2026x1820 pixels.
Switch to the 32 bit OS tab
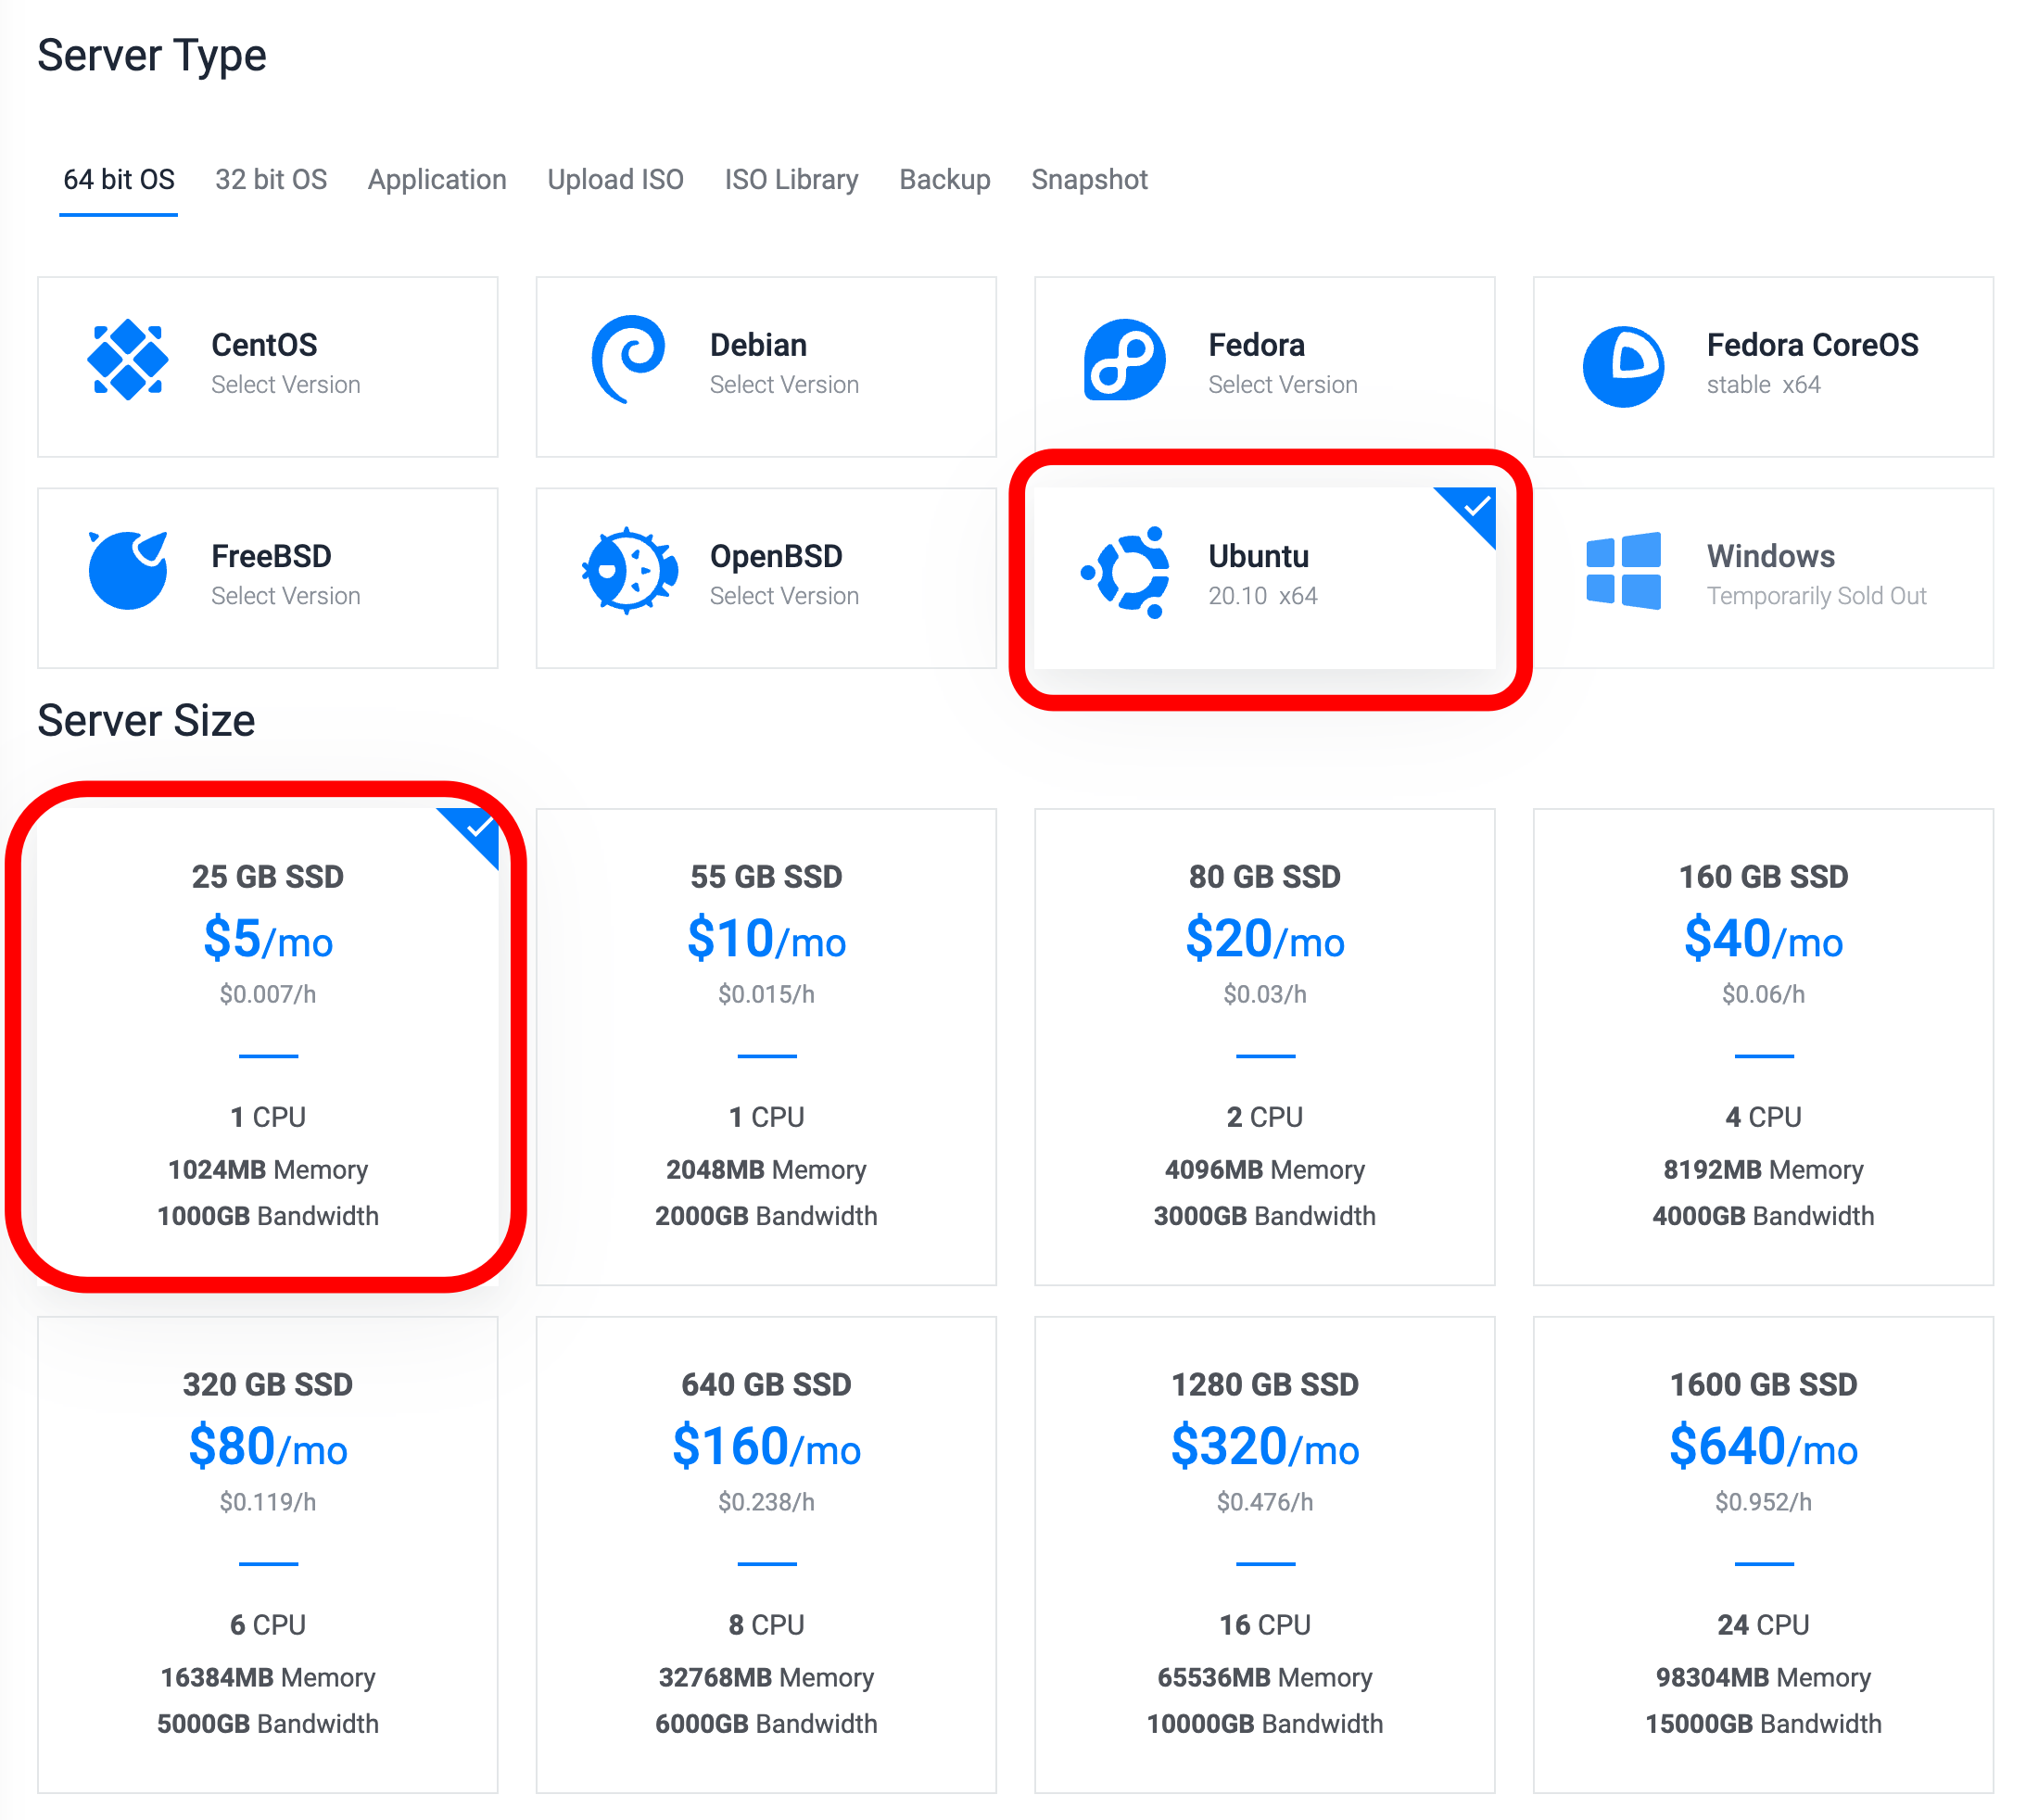[271, 180]
